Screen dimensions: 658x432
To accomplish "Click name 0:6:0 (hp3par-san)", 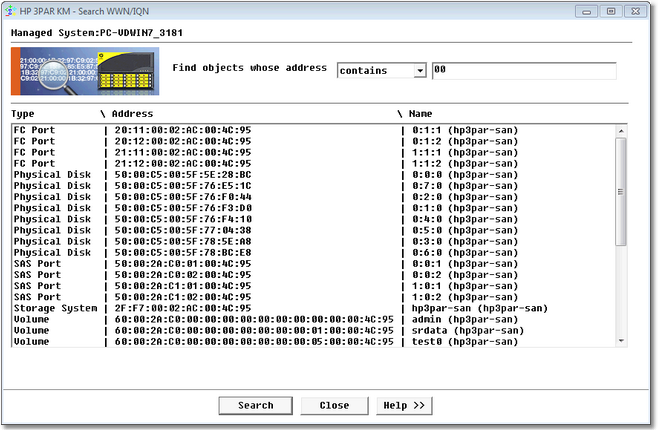I will [x=465, y=253].
